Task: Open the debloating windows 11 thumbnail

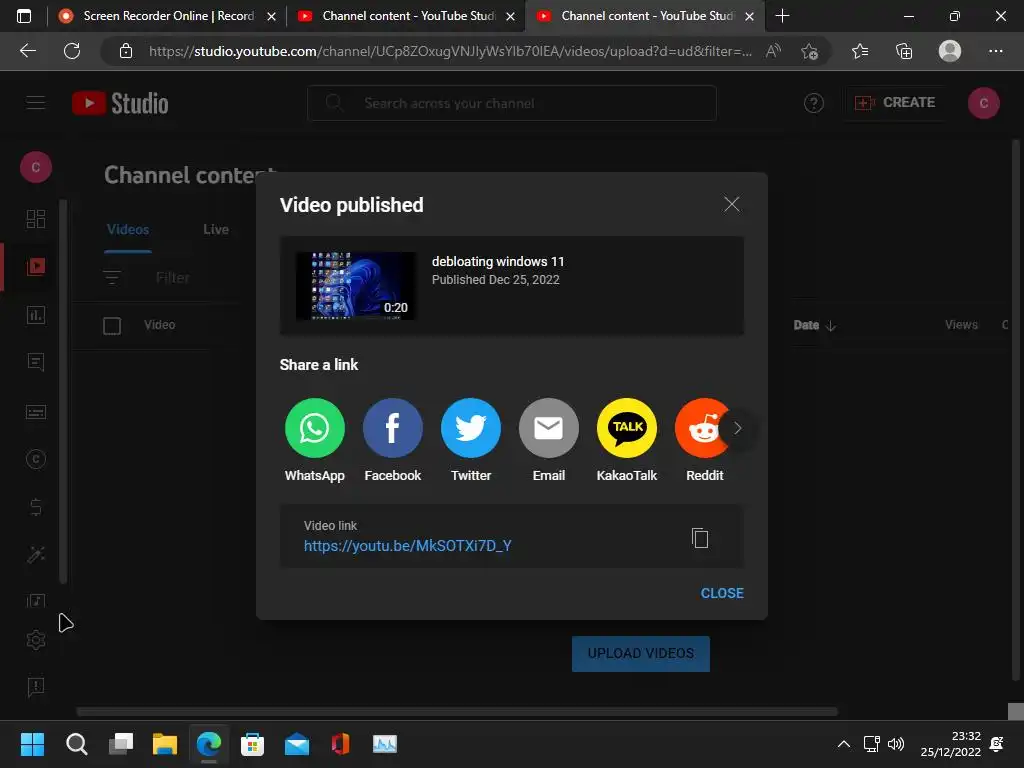Action: [356, 286]
